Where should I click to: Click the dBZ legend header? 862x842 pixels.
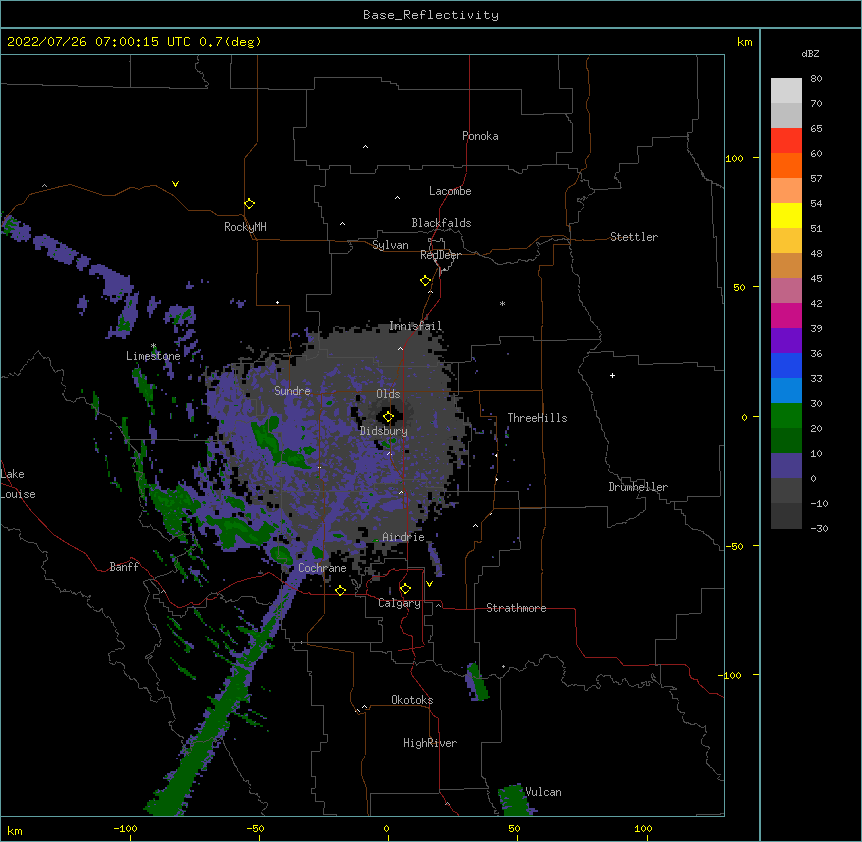tap(810, 54)
